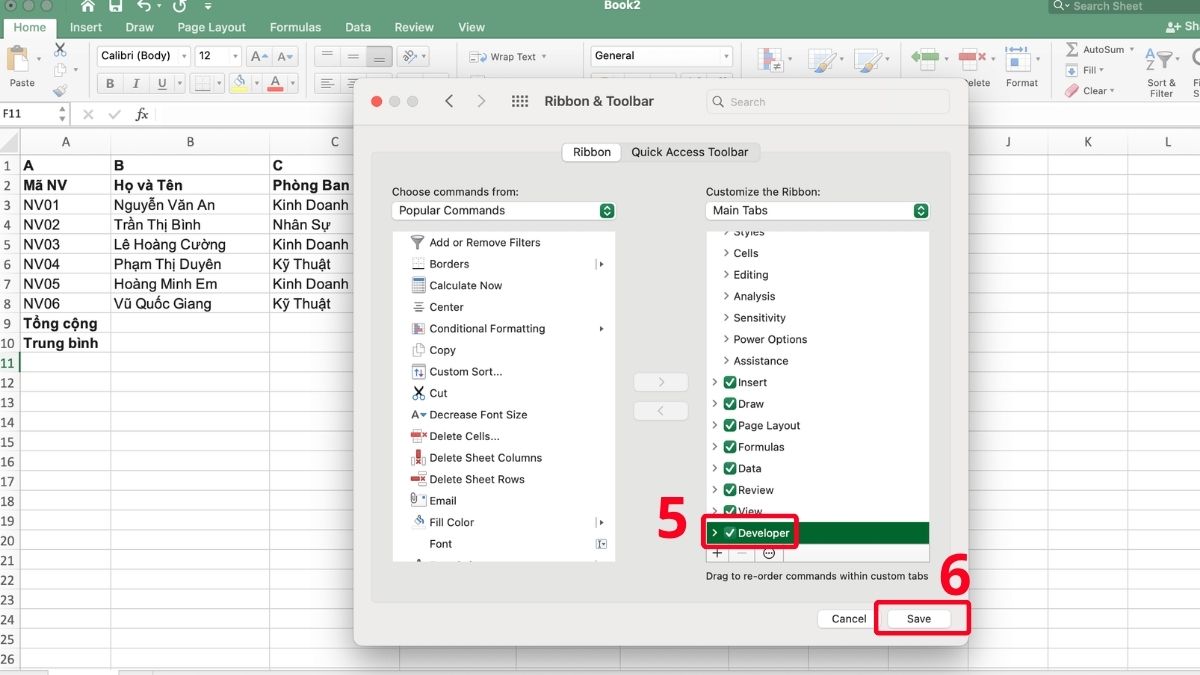Expand the Sensitivity group in tab list
Viewport: 1200px width, 675px height.
[726, 318]
